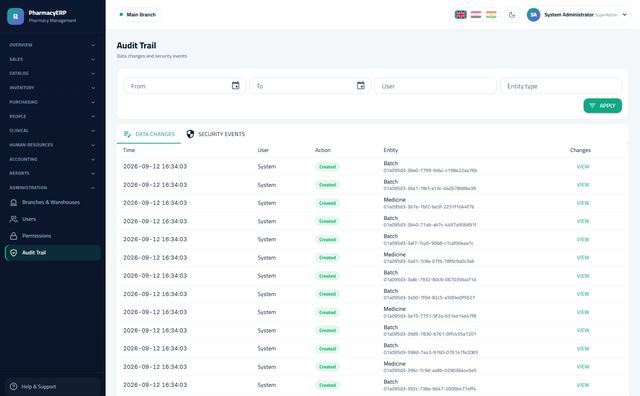The image size is (640, 396).
Task: Expand the Human Resources sidebar section
Action: tap(52, 145)
